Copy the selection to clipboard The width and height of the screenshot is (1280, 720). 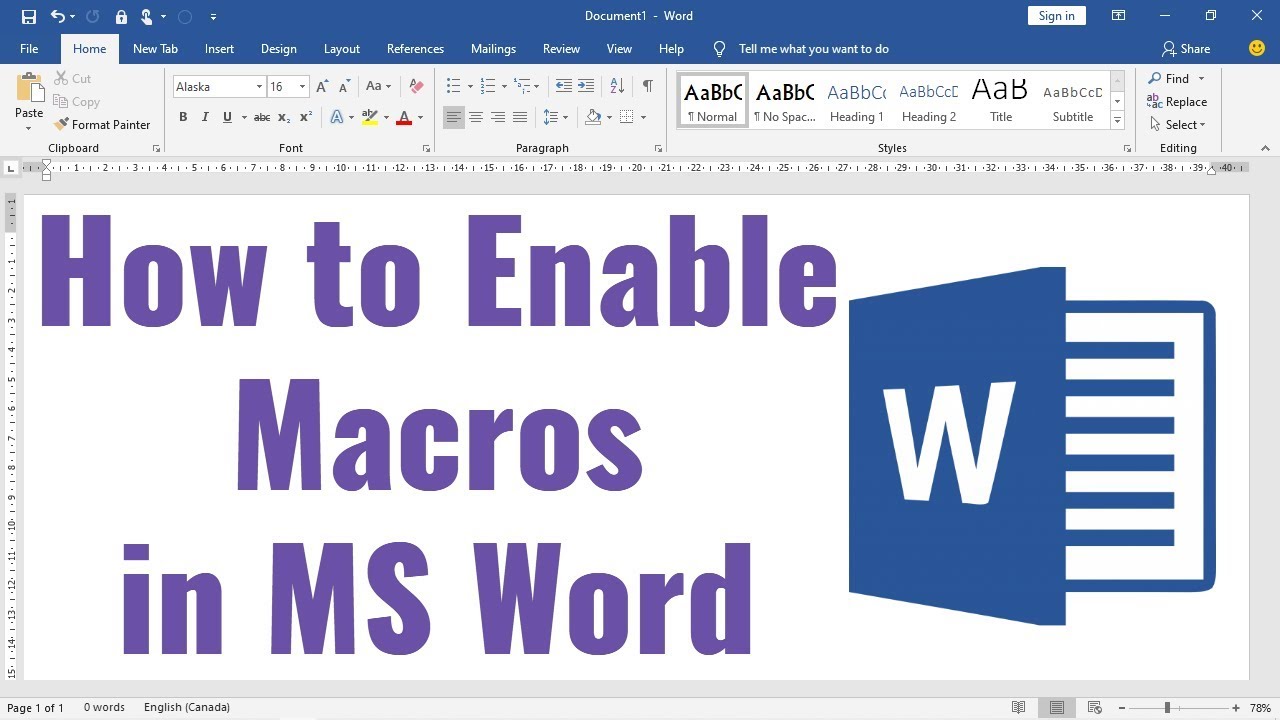76,101
